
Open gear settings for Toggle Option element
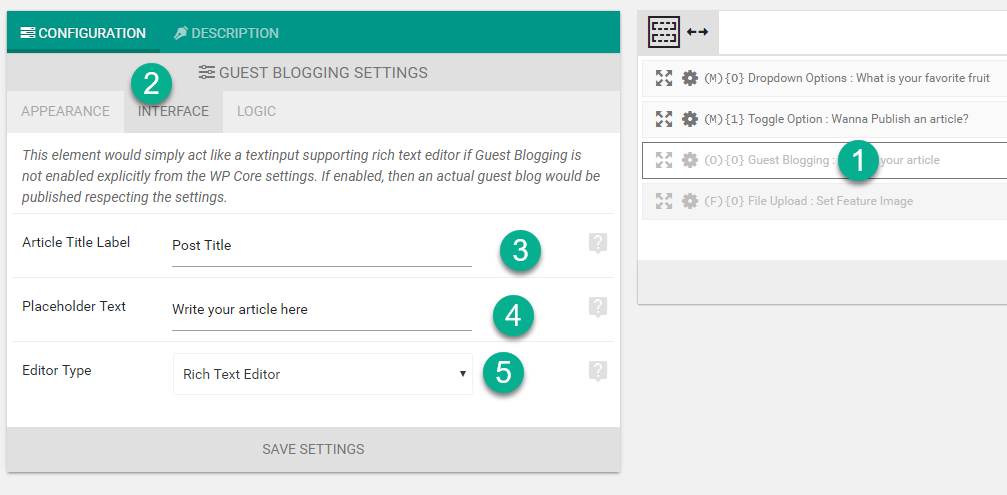[690, 119]
